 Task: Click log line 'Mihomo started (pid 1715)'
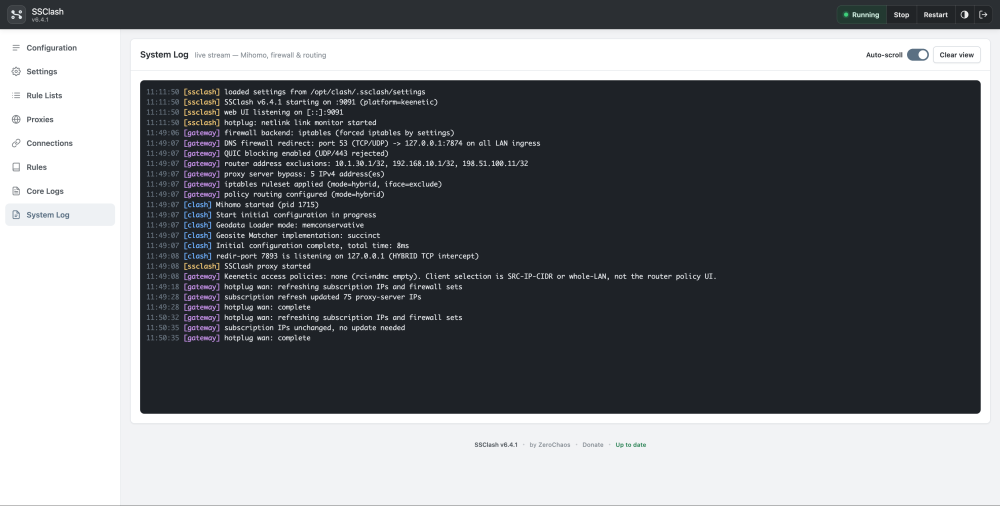point(232,205)
